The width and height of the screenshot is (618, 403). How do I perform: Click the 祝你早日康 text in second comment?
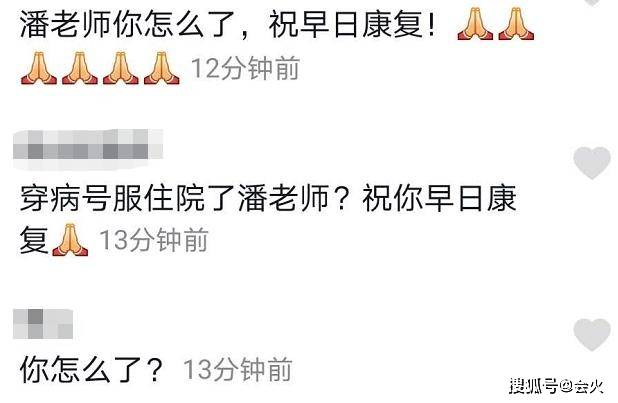click(439, 199)
